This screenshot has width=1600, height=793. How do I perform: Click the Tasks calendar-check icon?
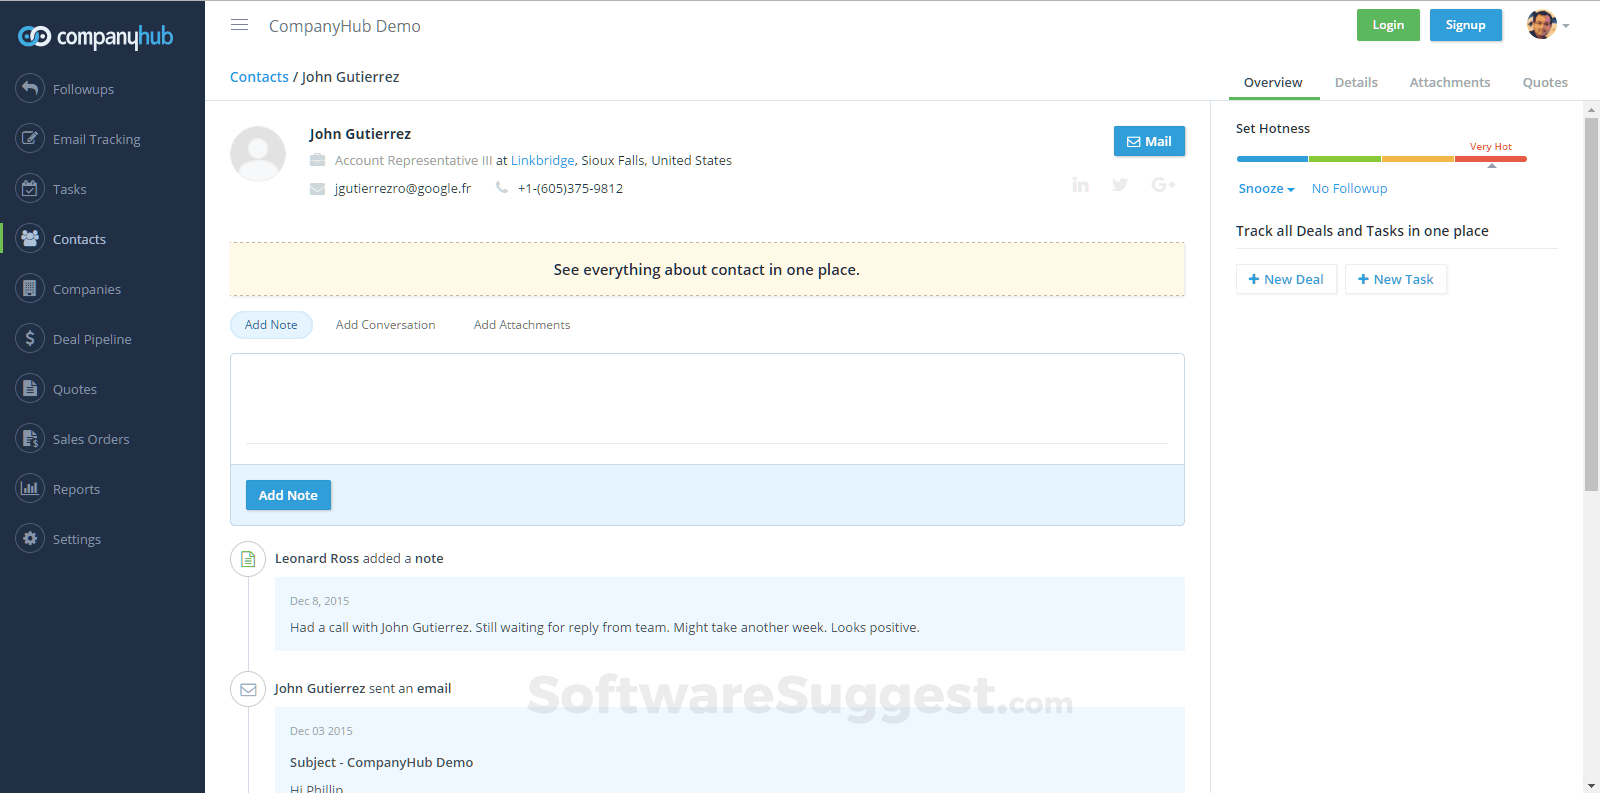pyautogui.click(x=30, y=188)
